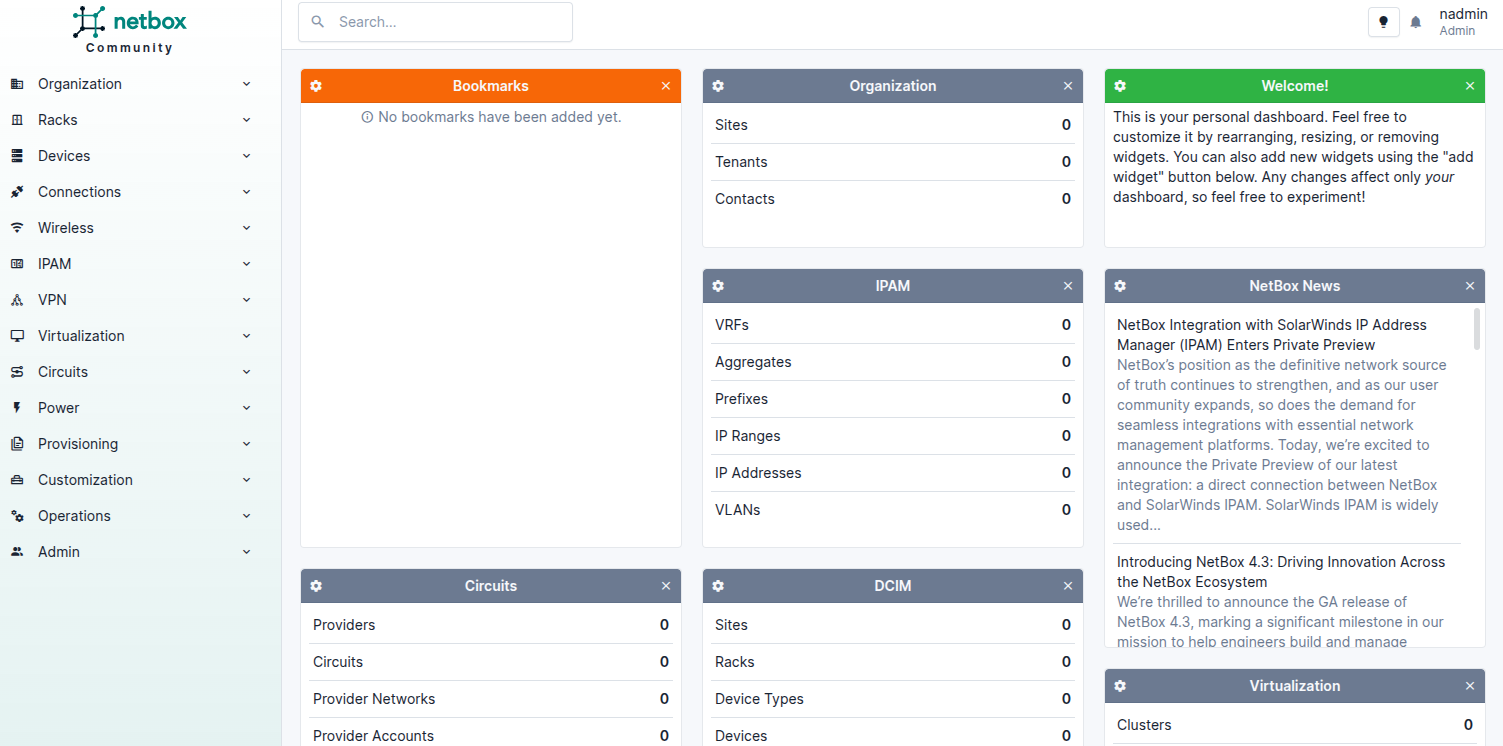
Task: Click the notifications bell icon
Action: 1416,22
